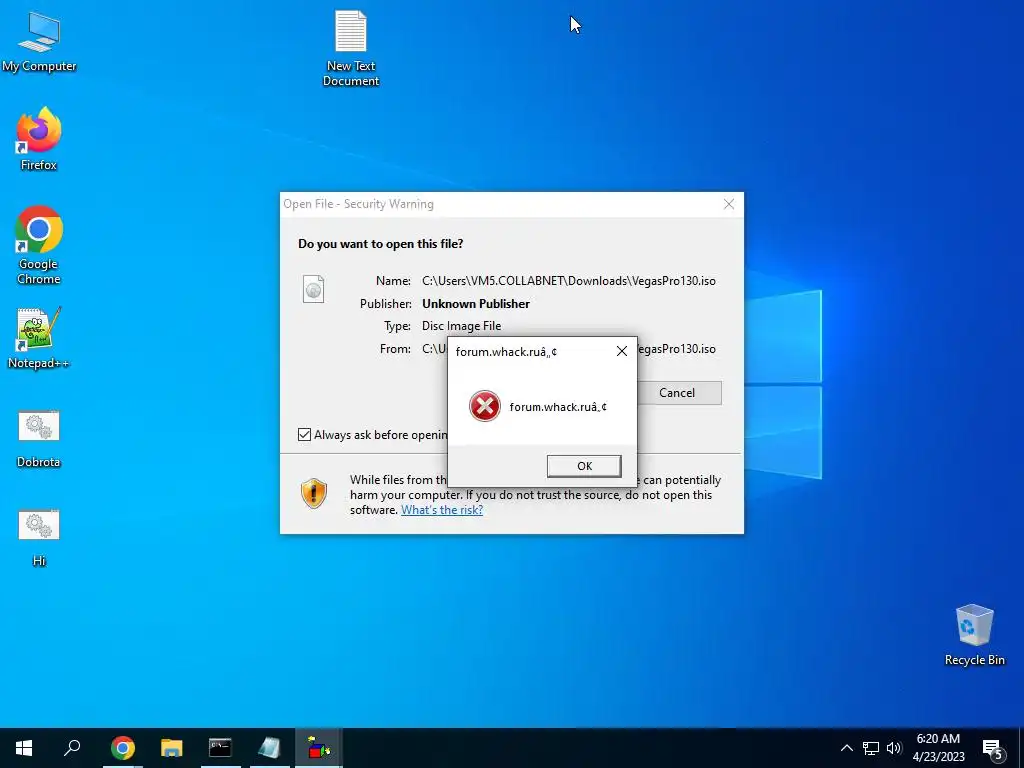Click the Name path ending in VegasPro130.iso
Viewport: 1024px width, 768px height.
(x=569, y=281)
